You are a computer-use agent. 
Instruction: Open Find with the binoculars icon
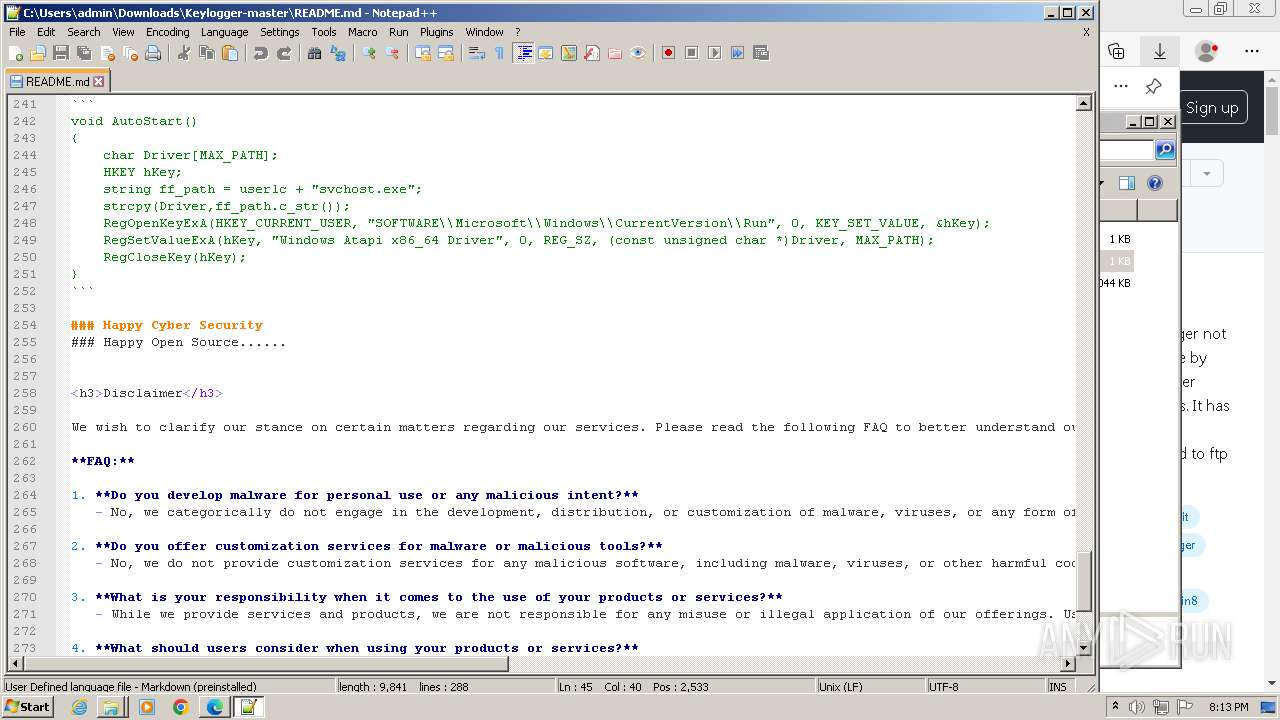pyautogui.click(x=315, y=53)
